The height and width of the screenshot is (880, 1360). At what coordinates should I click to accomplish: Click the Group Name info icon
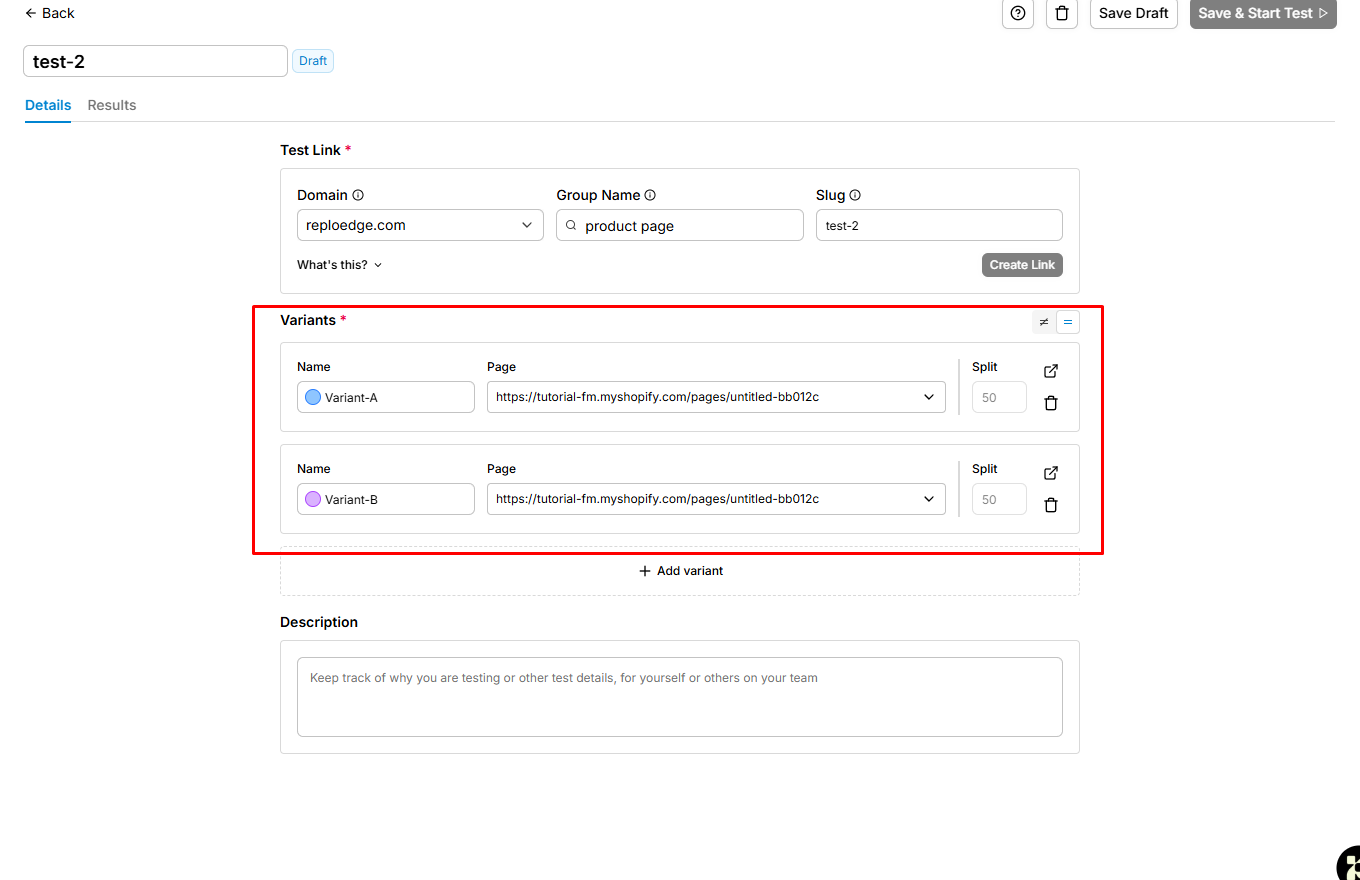click(650, 196)
